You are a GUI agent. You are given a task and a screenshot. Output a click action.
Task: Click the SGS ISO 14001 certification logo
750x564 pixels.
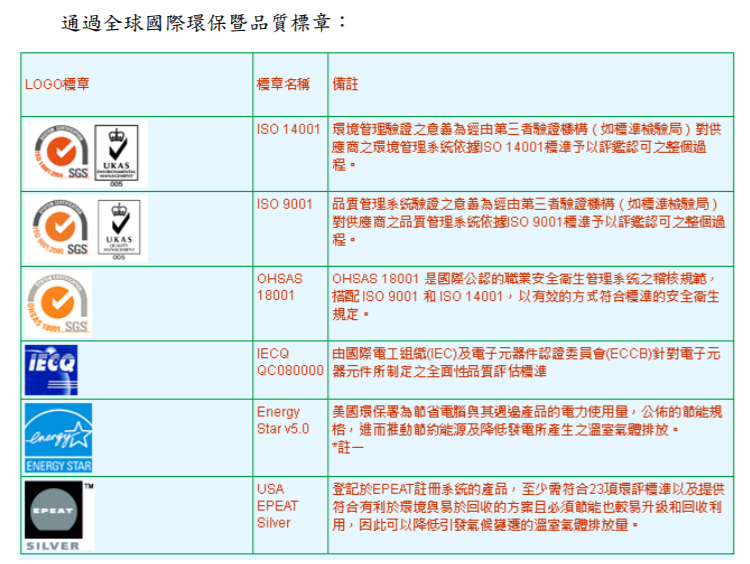click(x=61, y=153)
